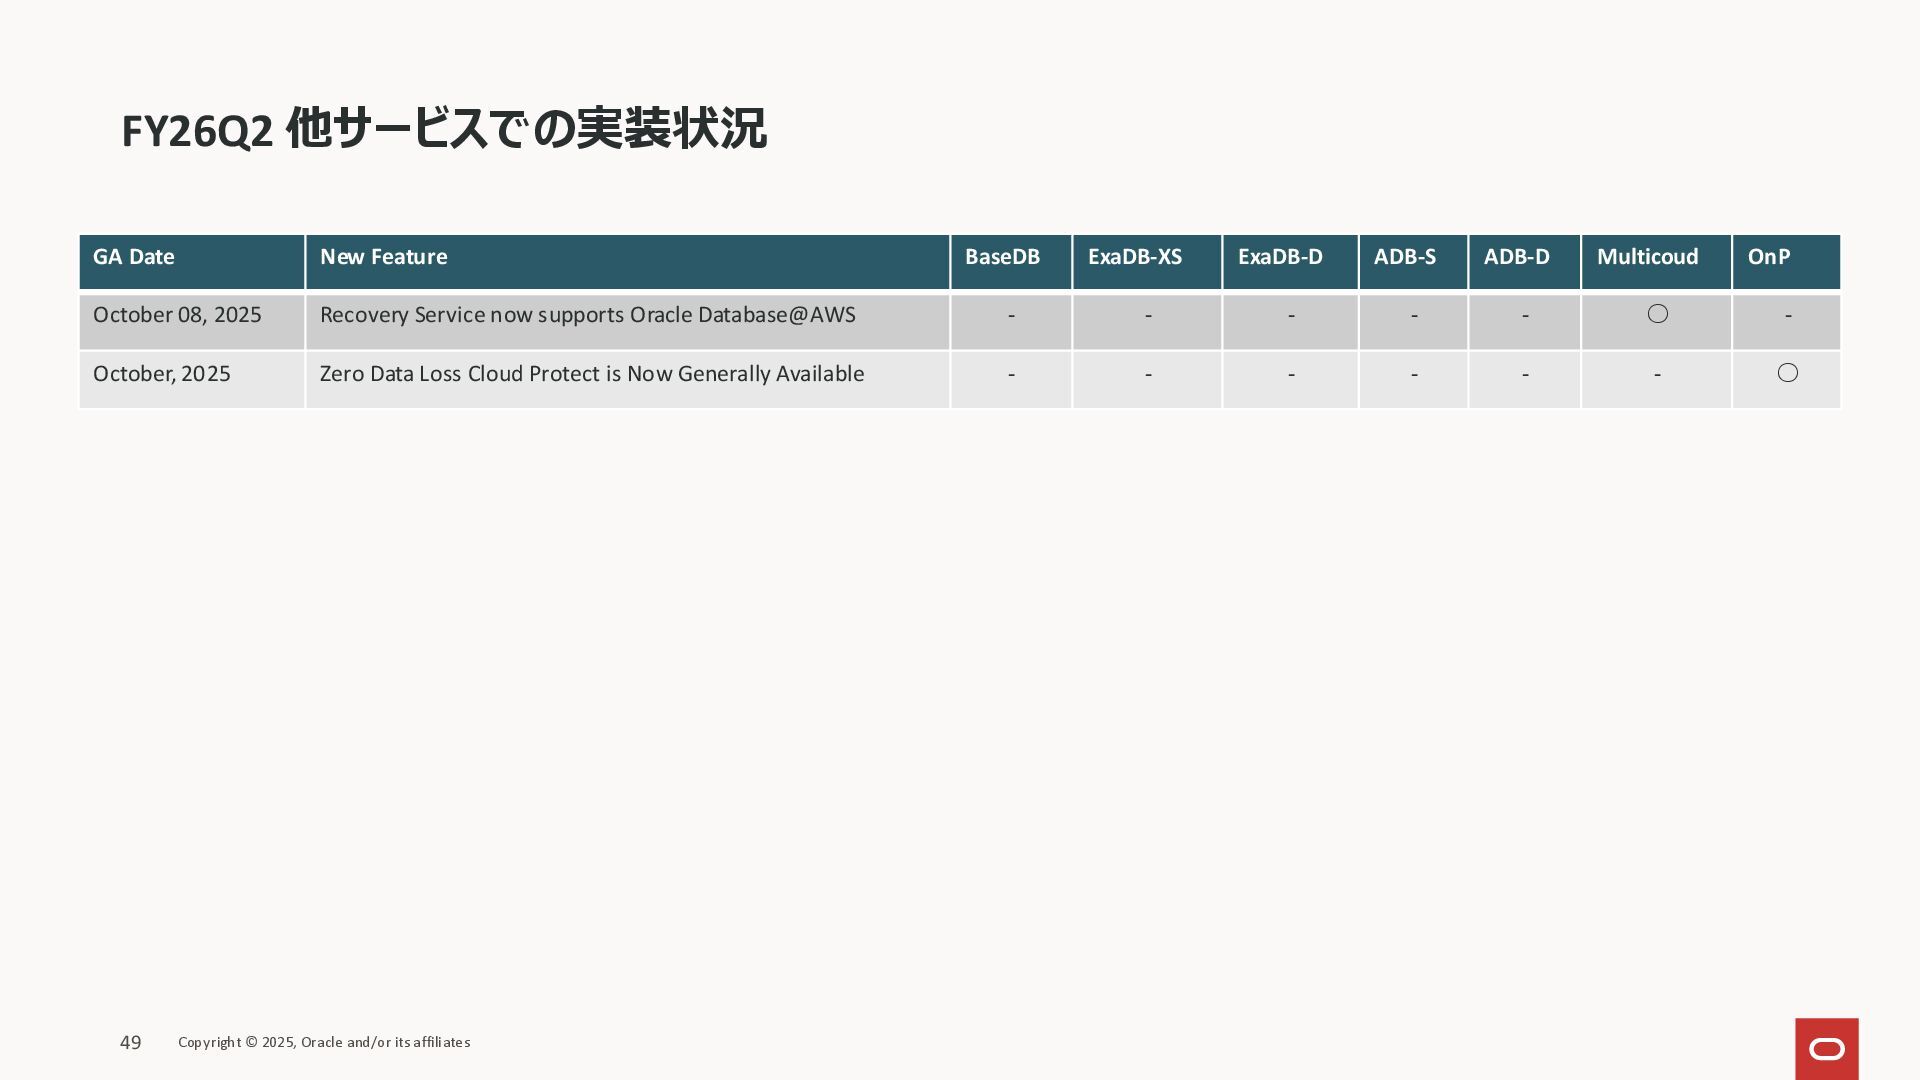This screenshot has height=1080, width=1920.
Task: Click the page number 49
Action: click(x=130, y=1042)
